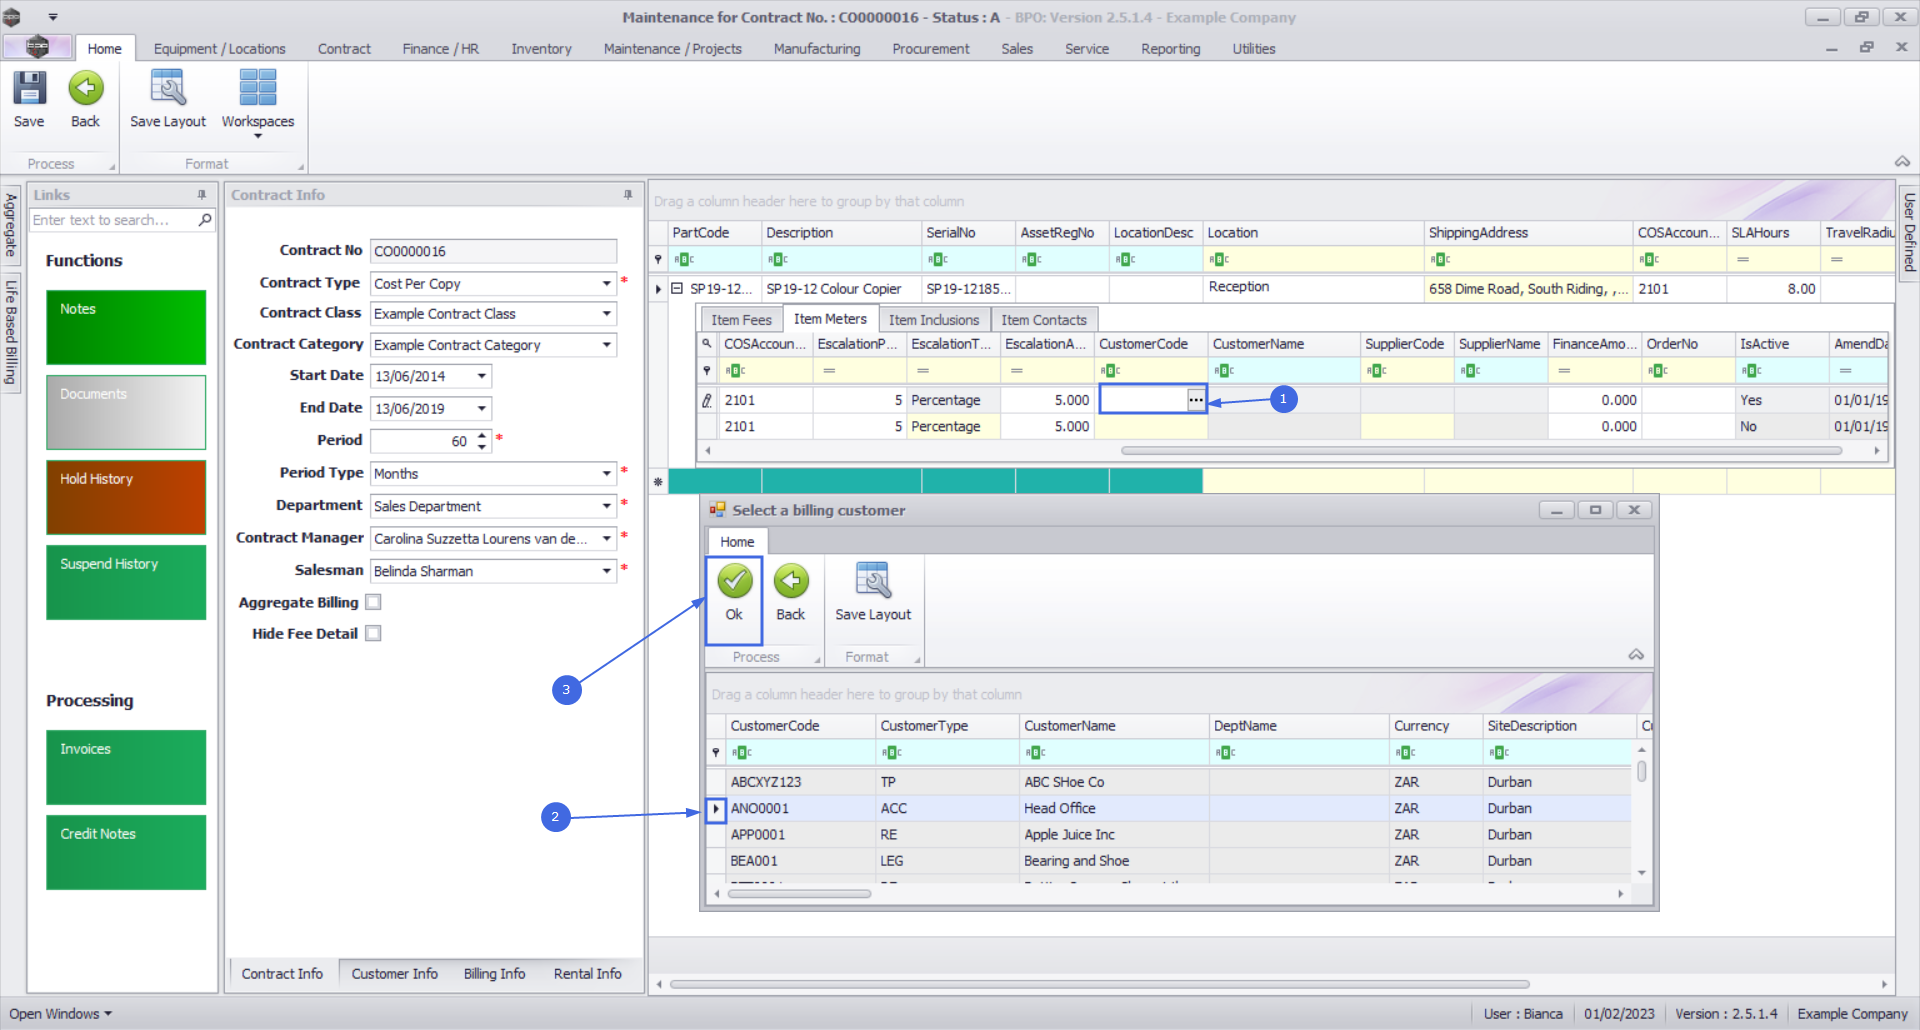Click Save Layout icon in billing customer dialog

click(x=872, y=582)
